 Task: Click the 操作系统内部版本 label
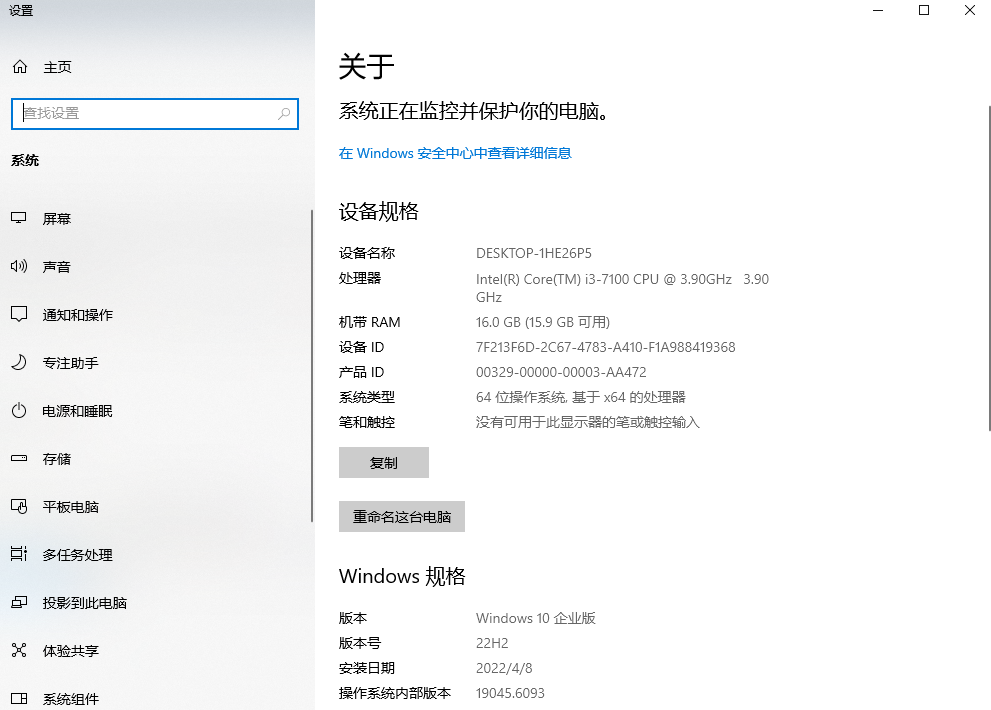[395, 693]
